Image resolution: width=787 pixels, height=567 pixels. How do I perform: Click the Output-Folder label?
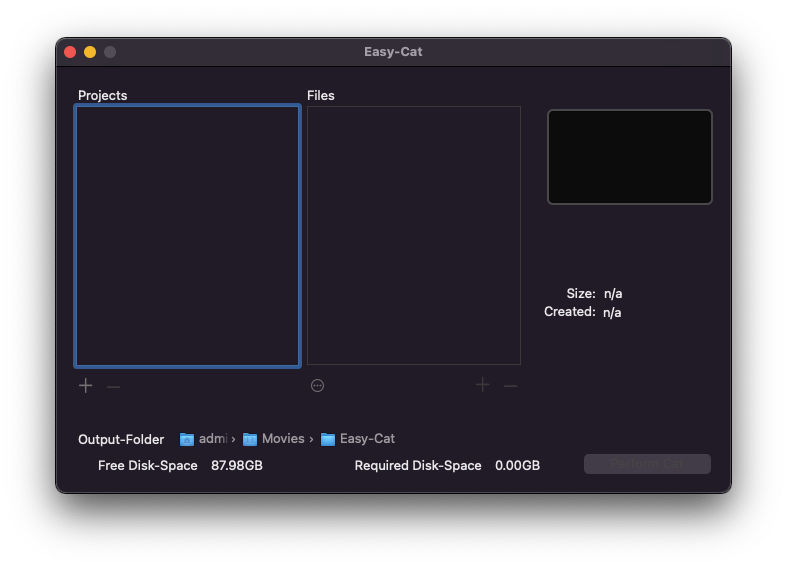[121, 440]
